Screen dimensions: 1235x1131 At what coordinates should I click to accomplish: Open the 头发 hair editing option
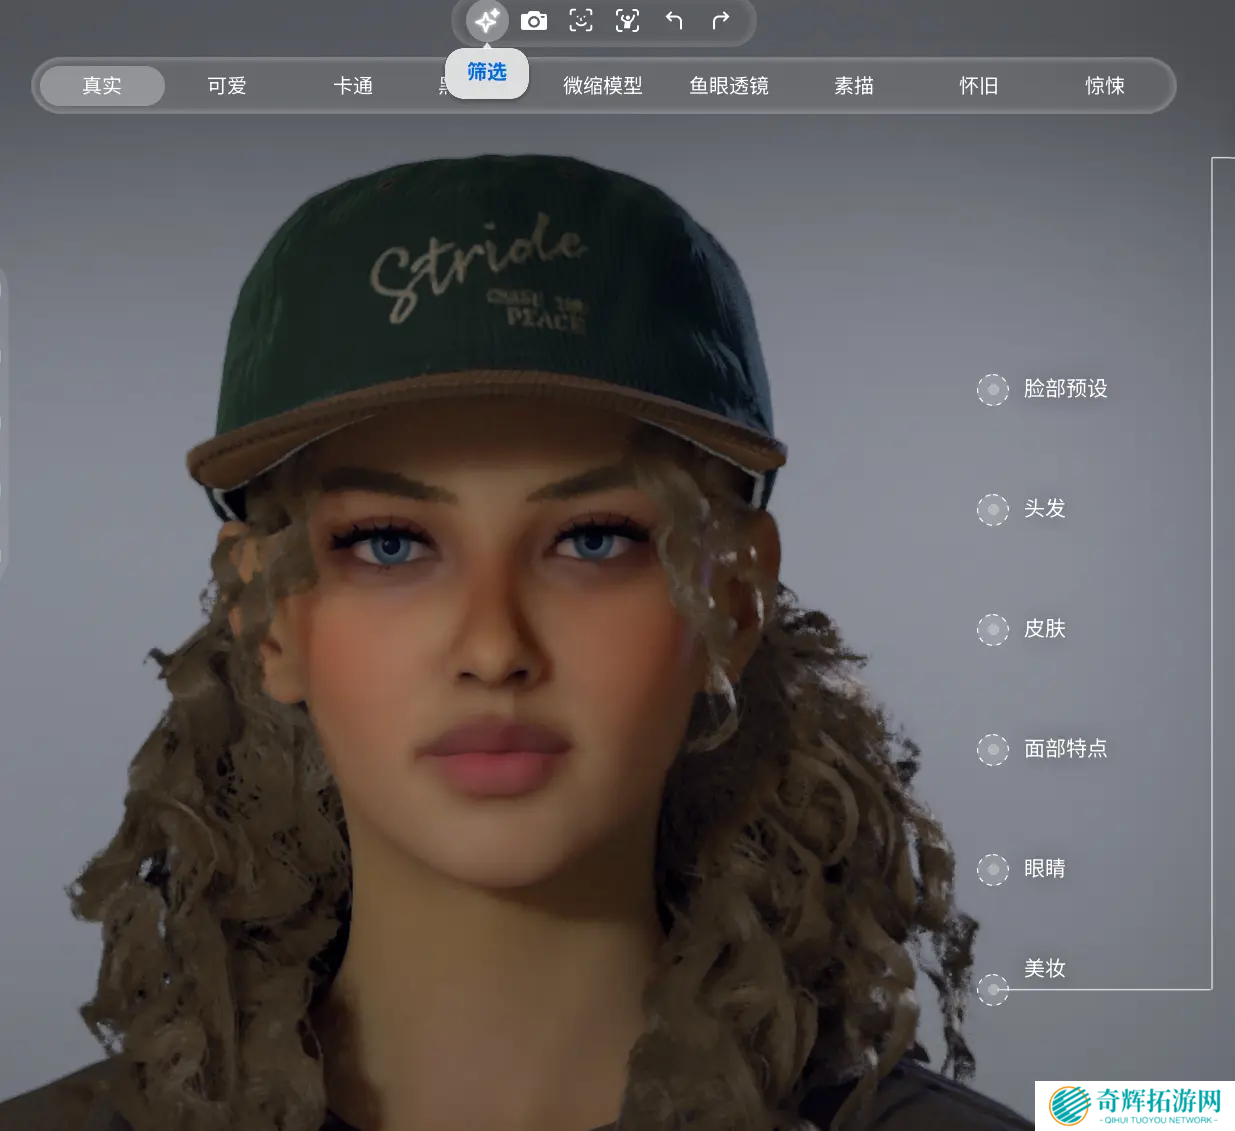1044,509
